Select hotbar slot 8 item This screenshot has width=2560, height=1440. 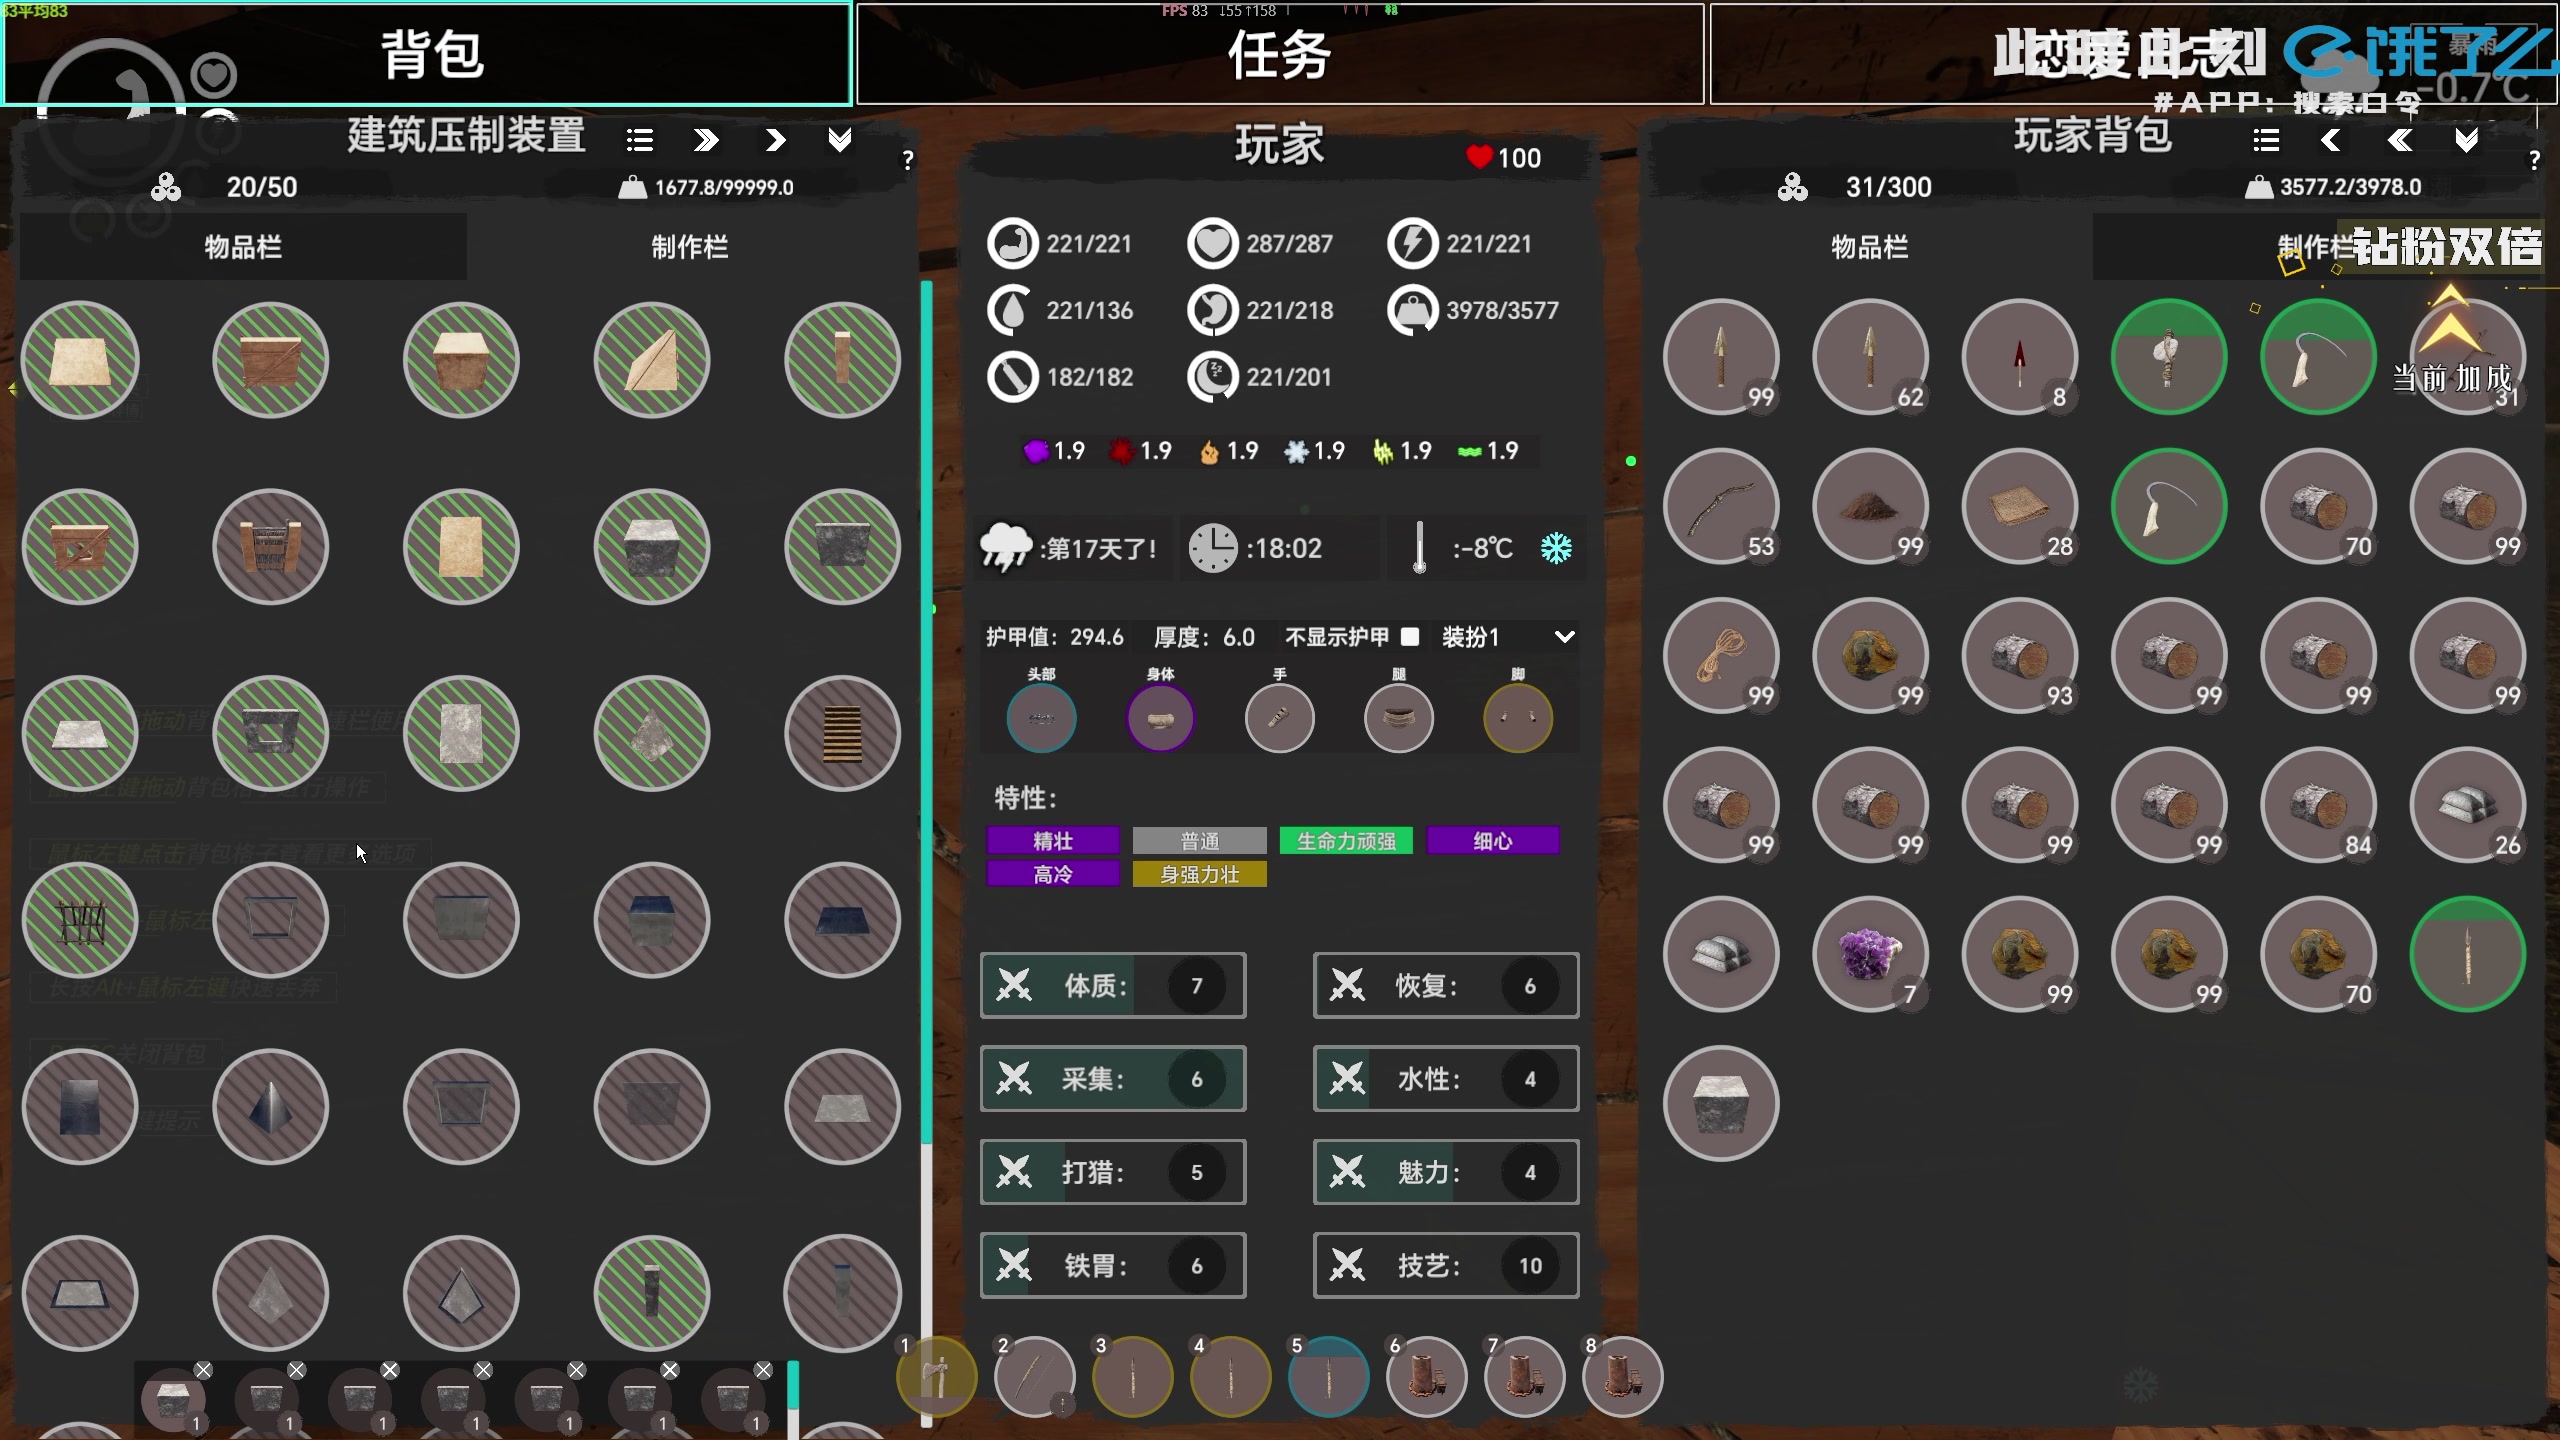point(1622,1377)
